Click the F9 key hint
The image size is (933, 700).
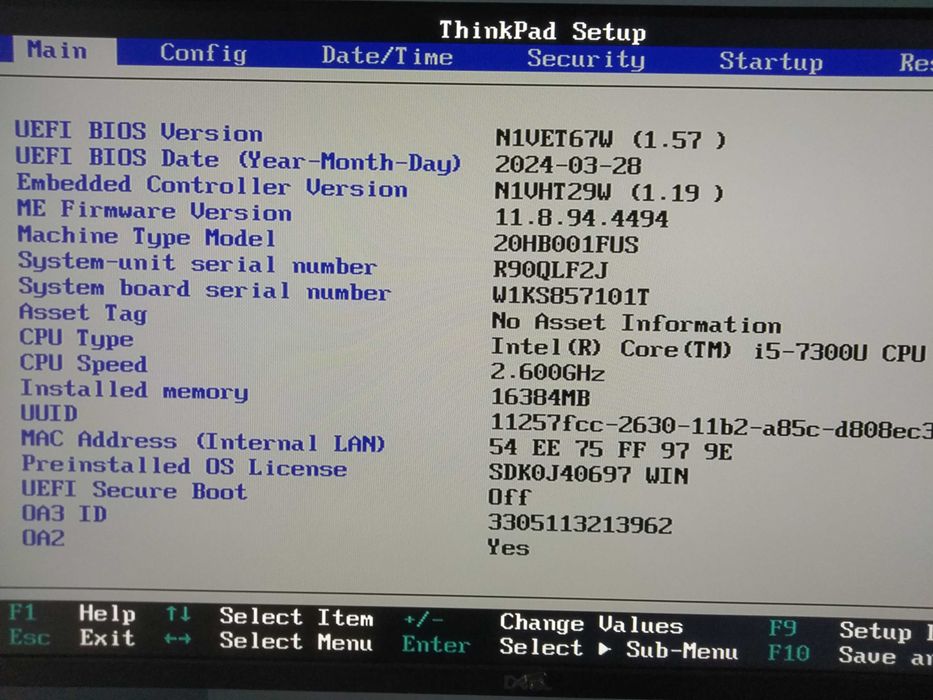coord(782,628)
